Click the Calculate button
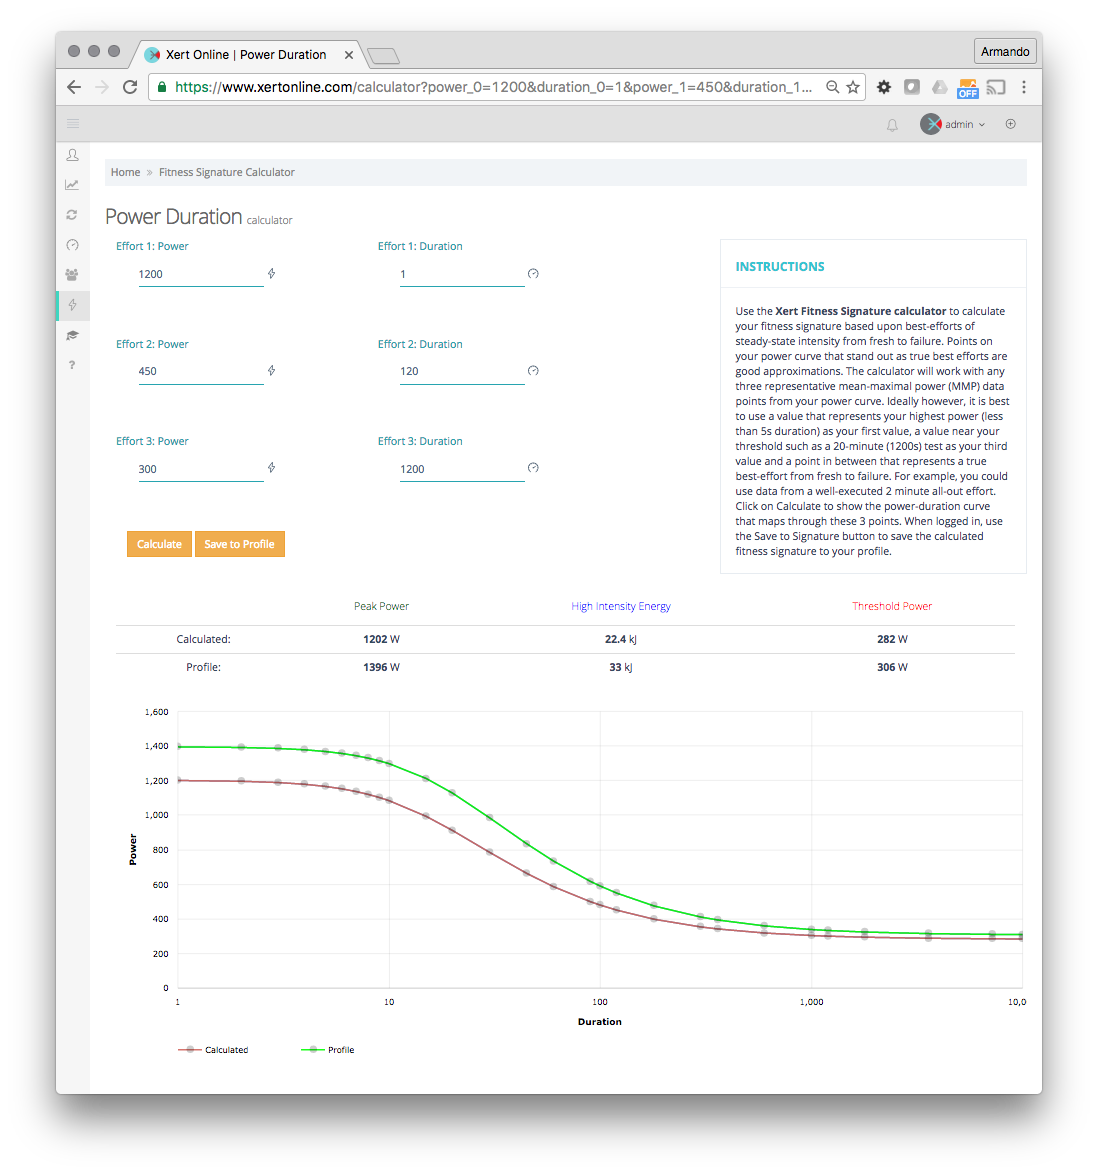The image size is (1098, 1174). pos(159,544)
